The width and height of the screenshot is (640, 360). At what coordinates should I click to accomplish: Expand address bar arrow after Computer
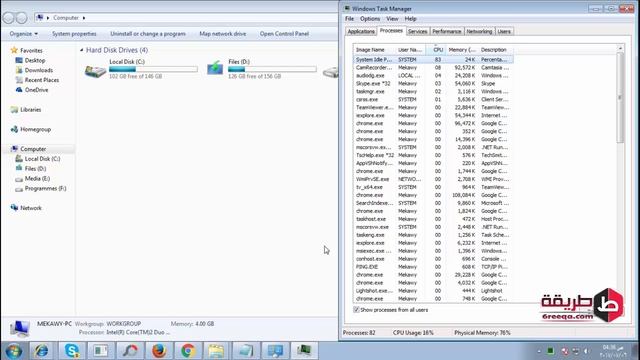(84, 18)
